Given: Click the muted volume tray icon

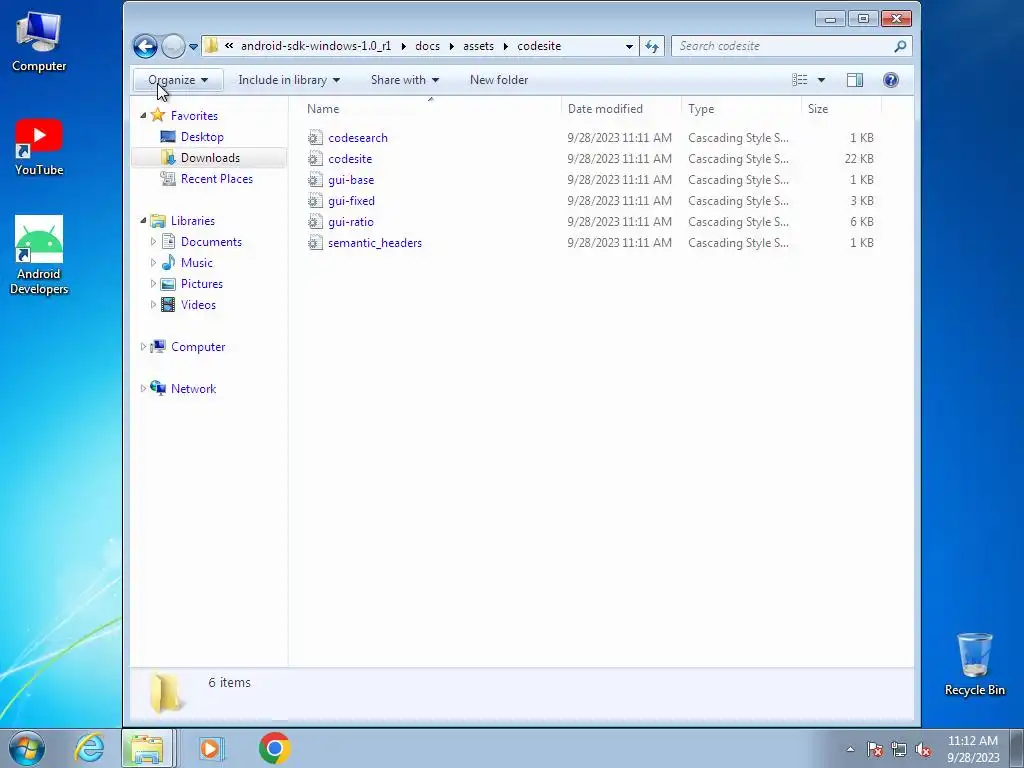Looking at the screenshot, I should click(923, 749).
